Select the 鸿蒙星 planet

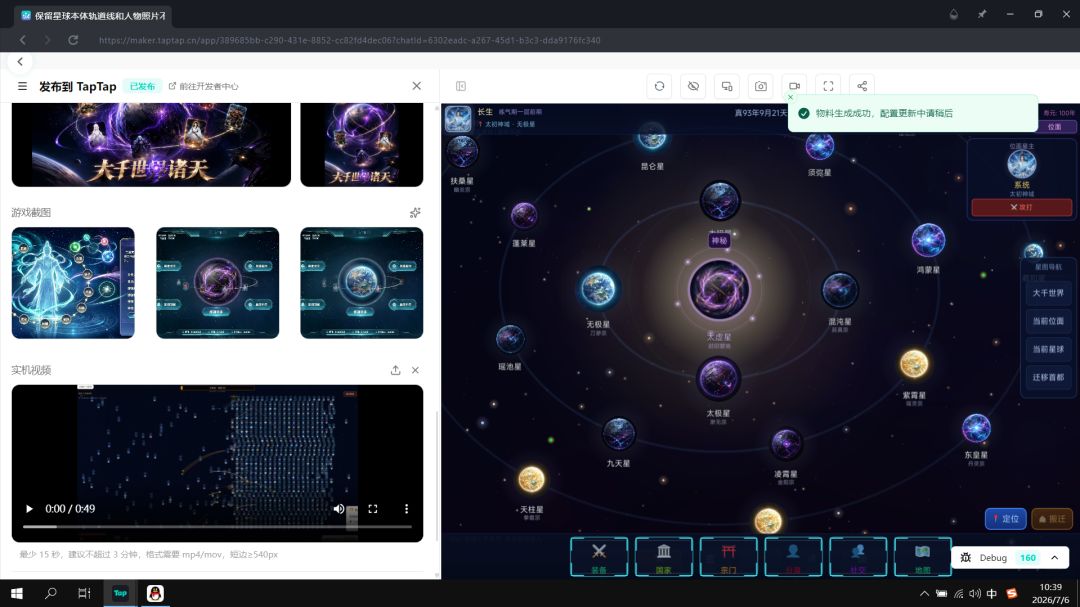tap(928, 240)
